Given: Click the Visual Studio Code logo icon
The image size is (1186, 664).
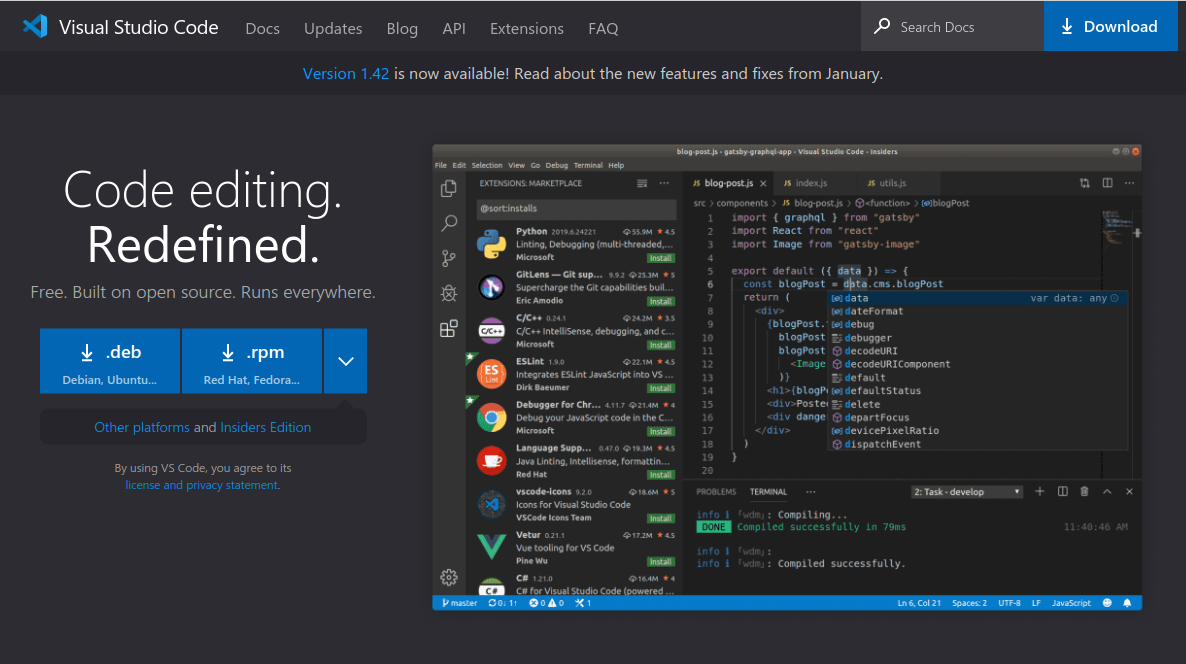Looking at the screenshot, I should click(x=35, y=26).
